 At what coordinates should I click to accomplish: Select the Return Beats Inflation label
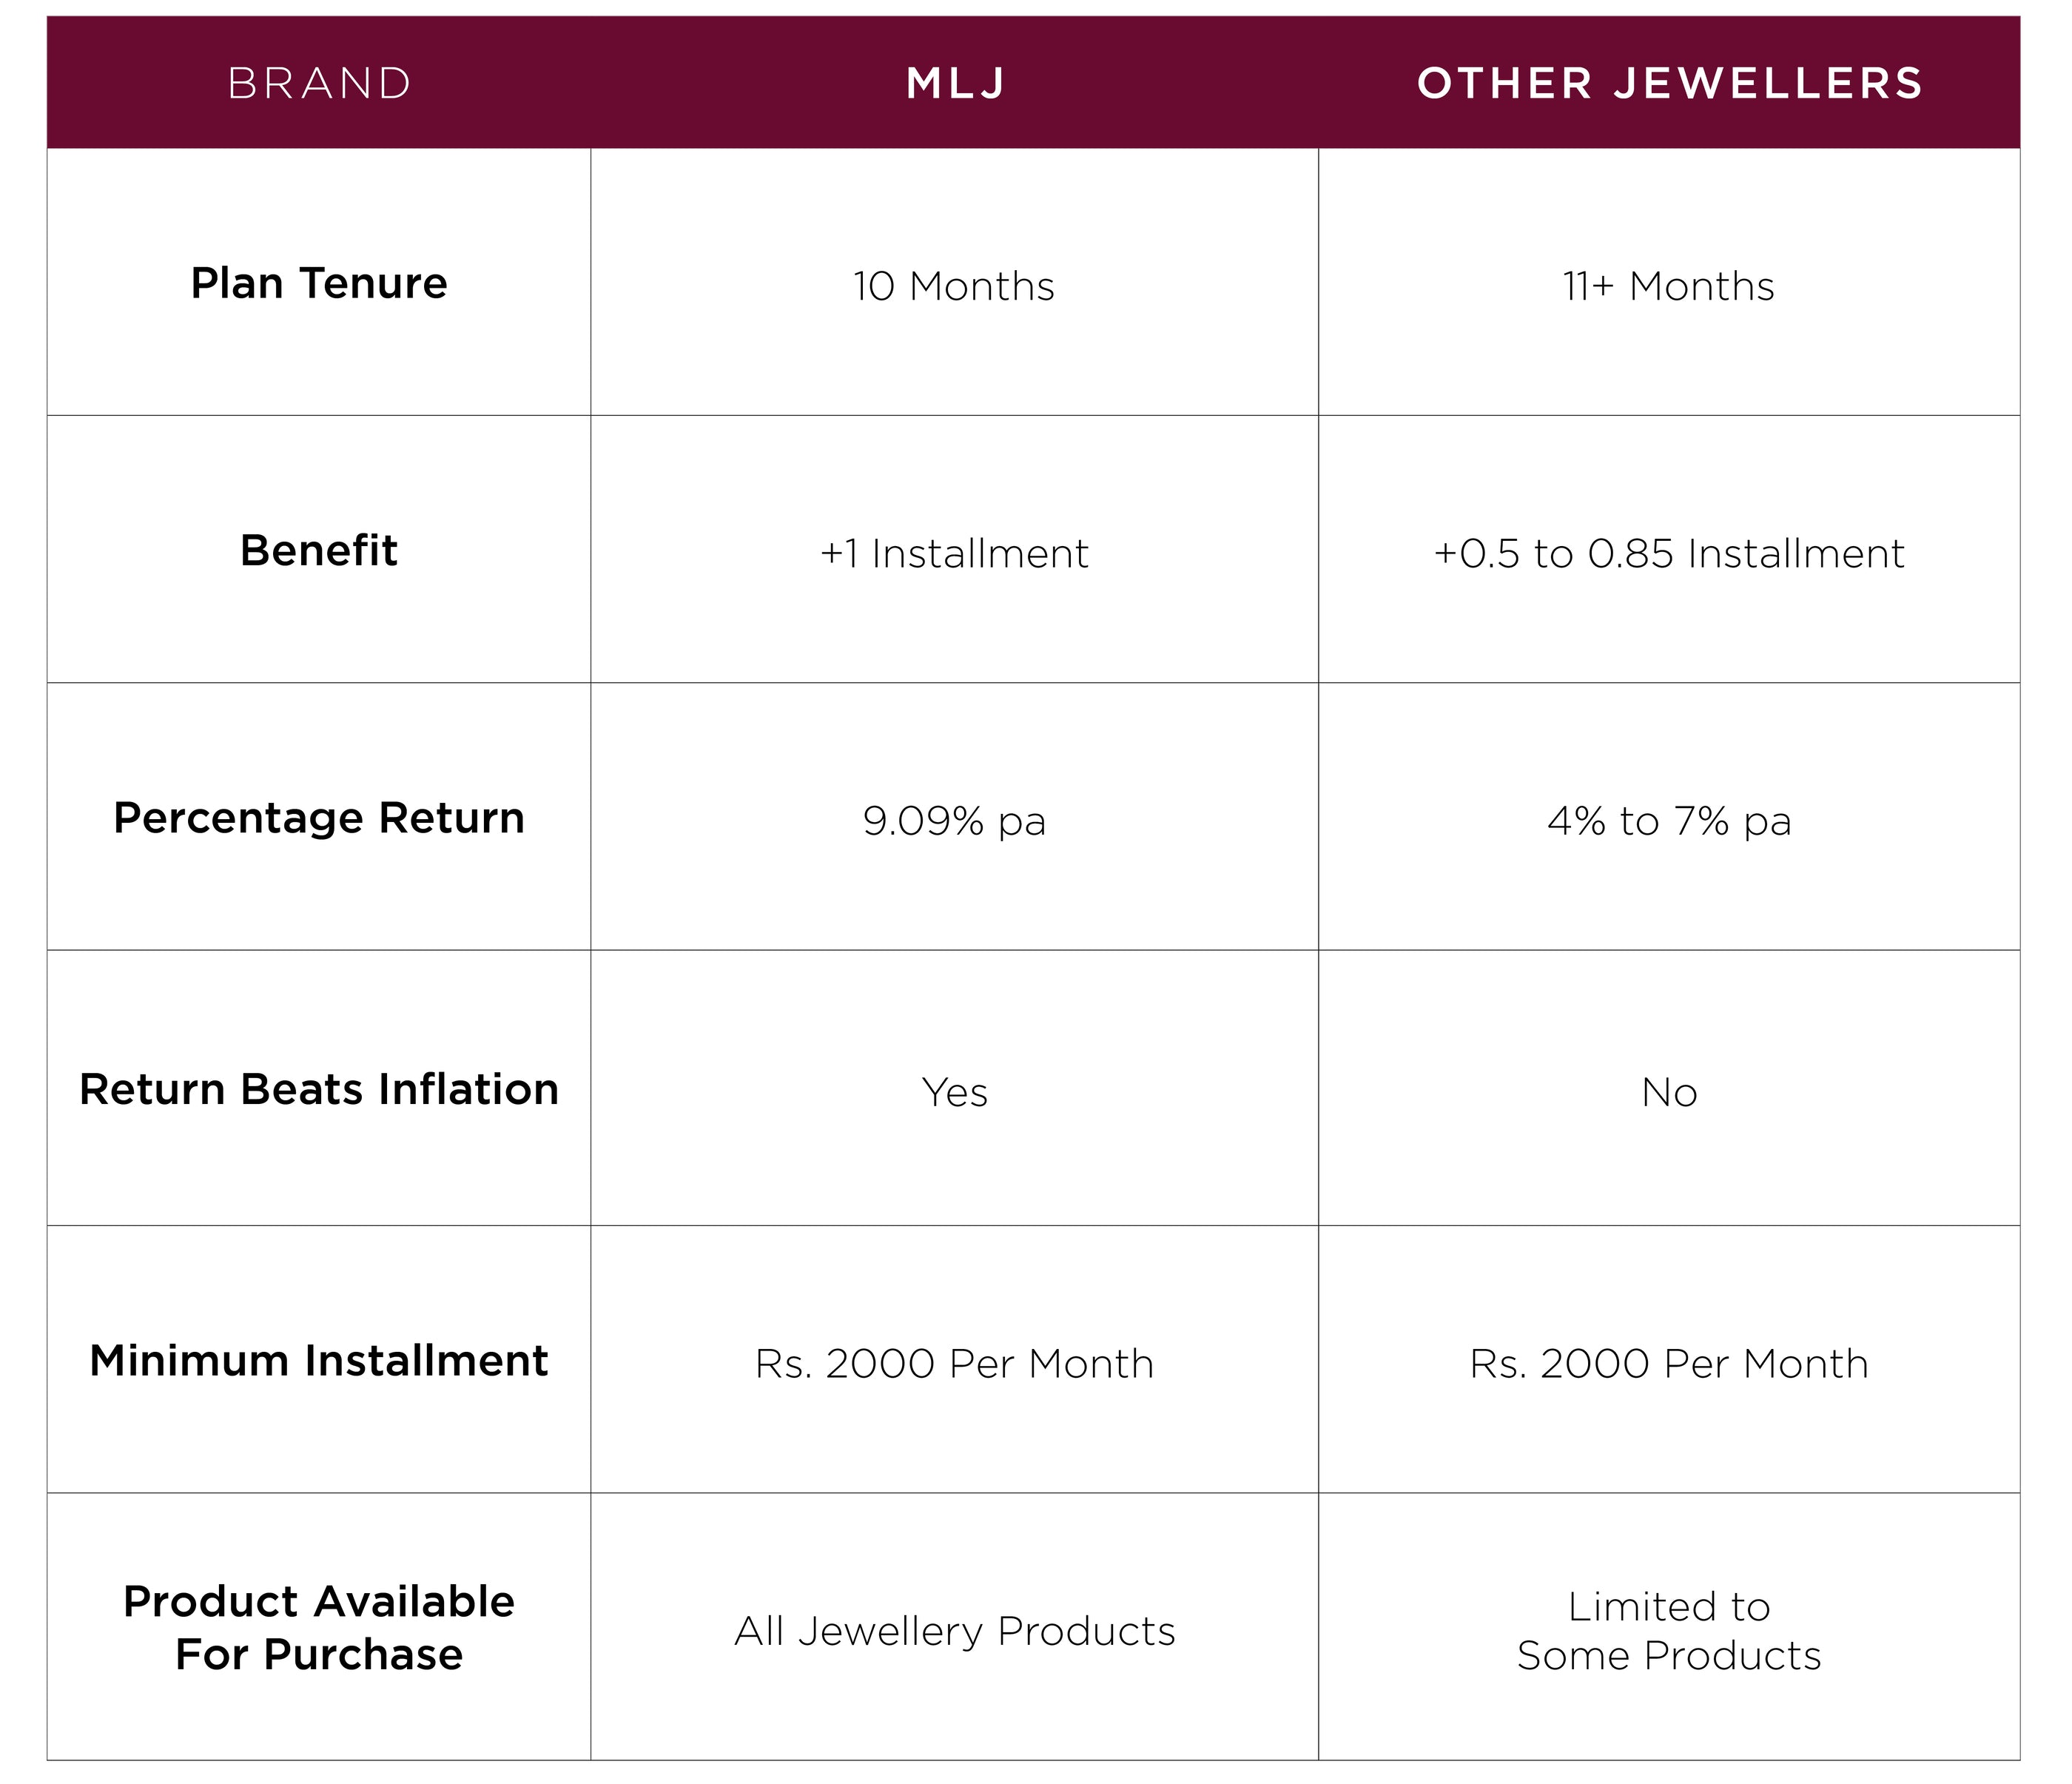click(319, 1089)
